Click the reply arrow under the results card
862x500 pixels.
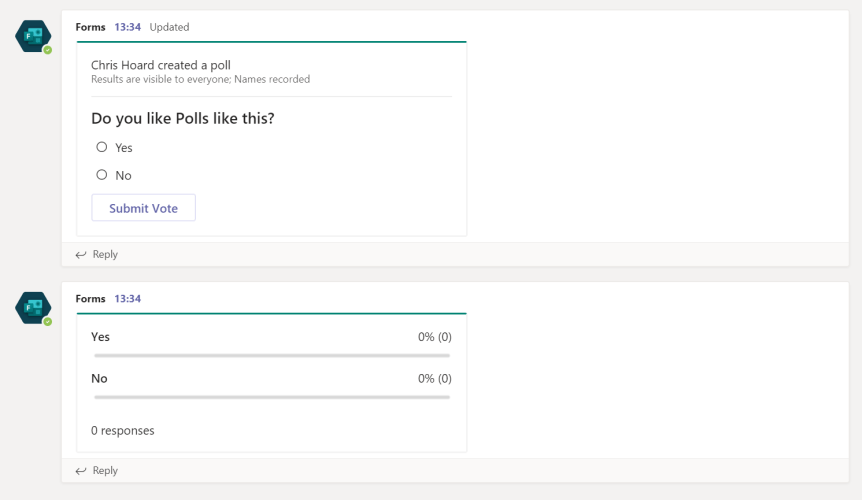81,471
